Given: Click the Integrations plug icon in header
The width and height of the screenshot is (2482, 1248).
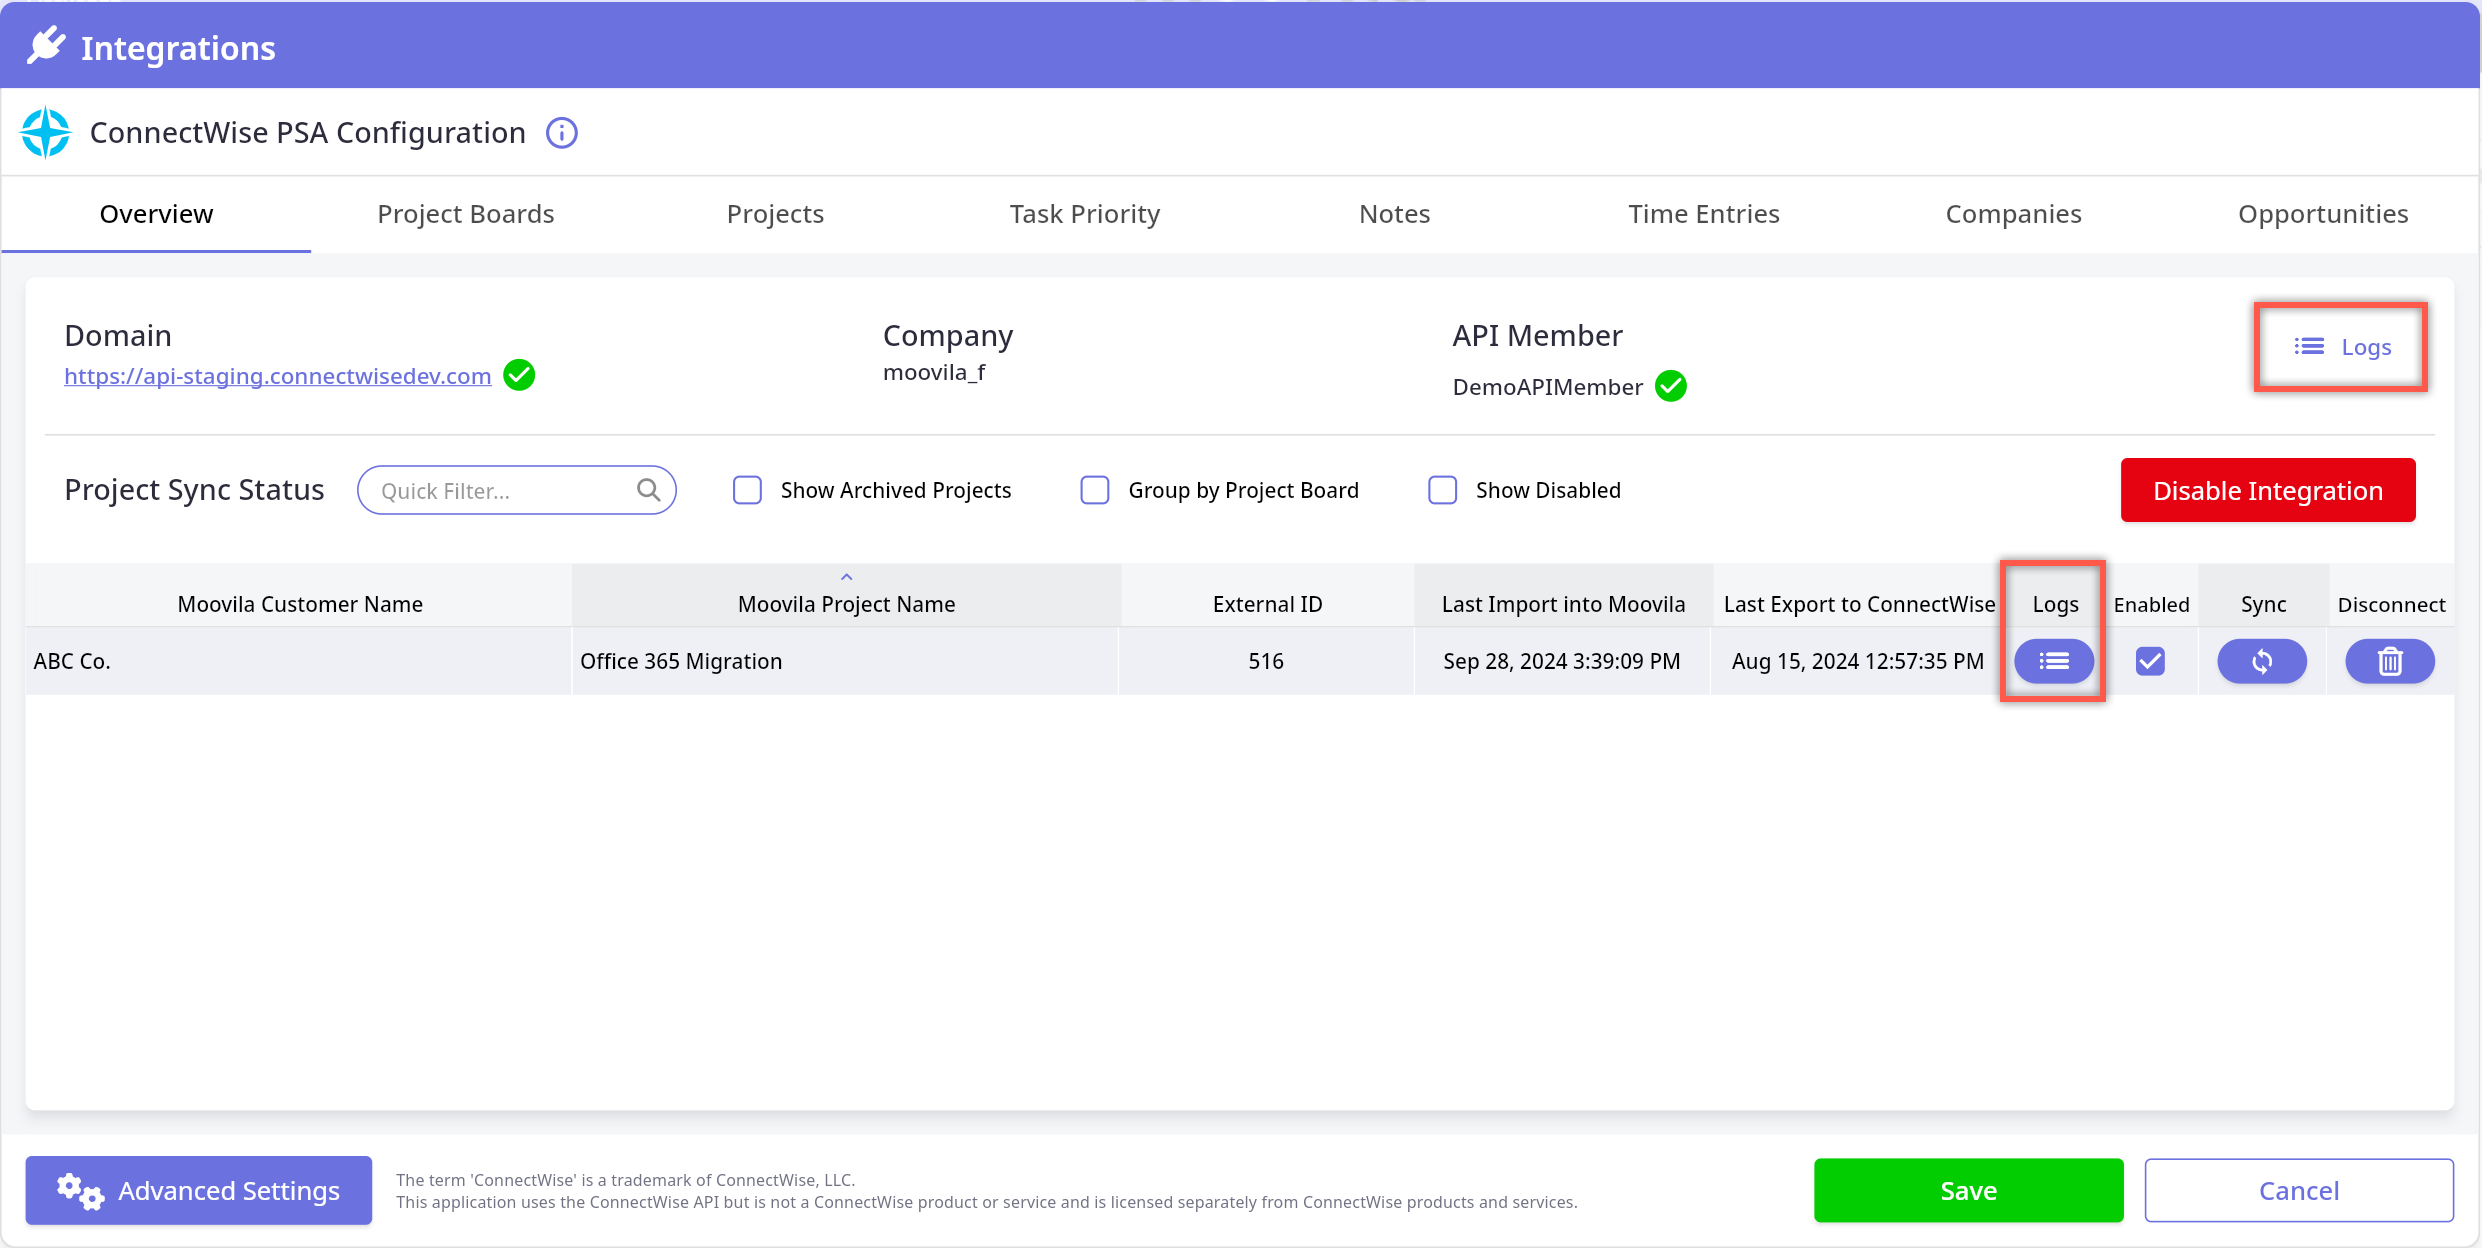Looking at the screenshot, I should point(46,46).
